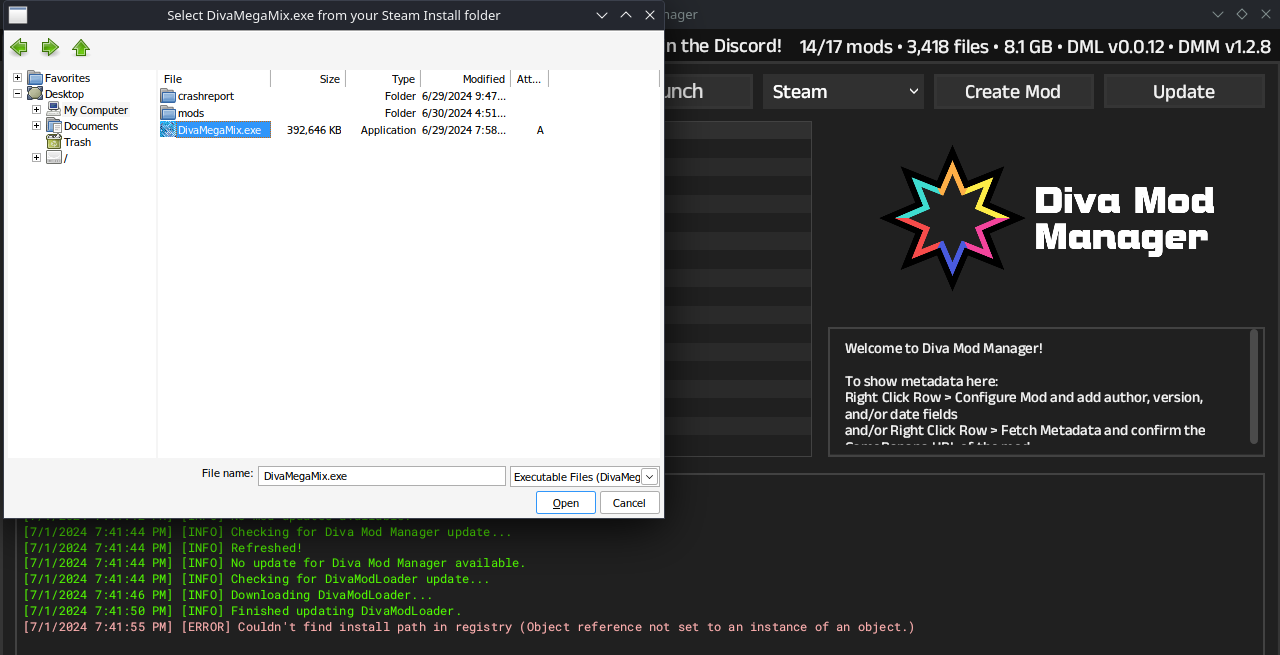Click the Cancel button

[x=629, y=503]
